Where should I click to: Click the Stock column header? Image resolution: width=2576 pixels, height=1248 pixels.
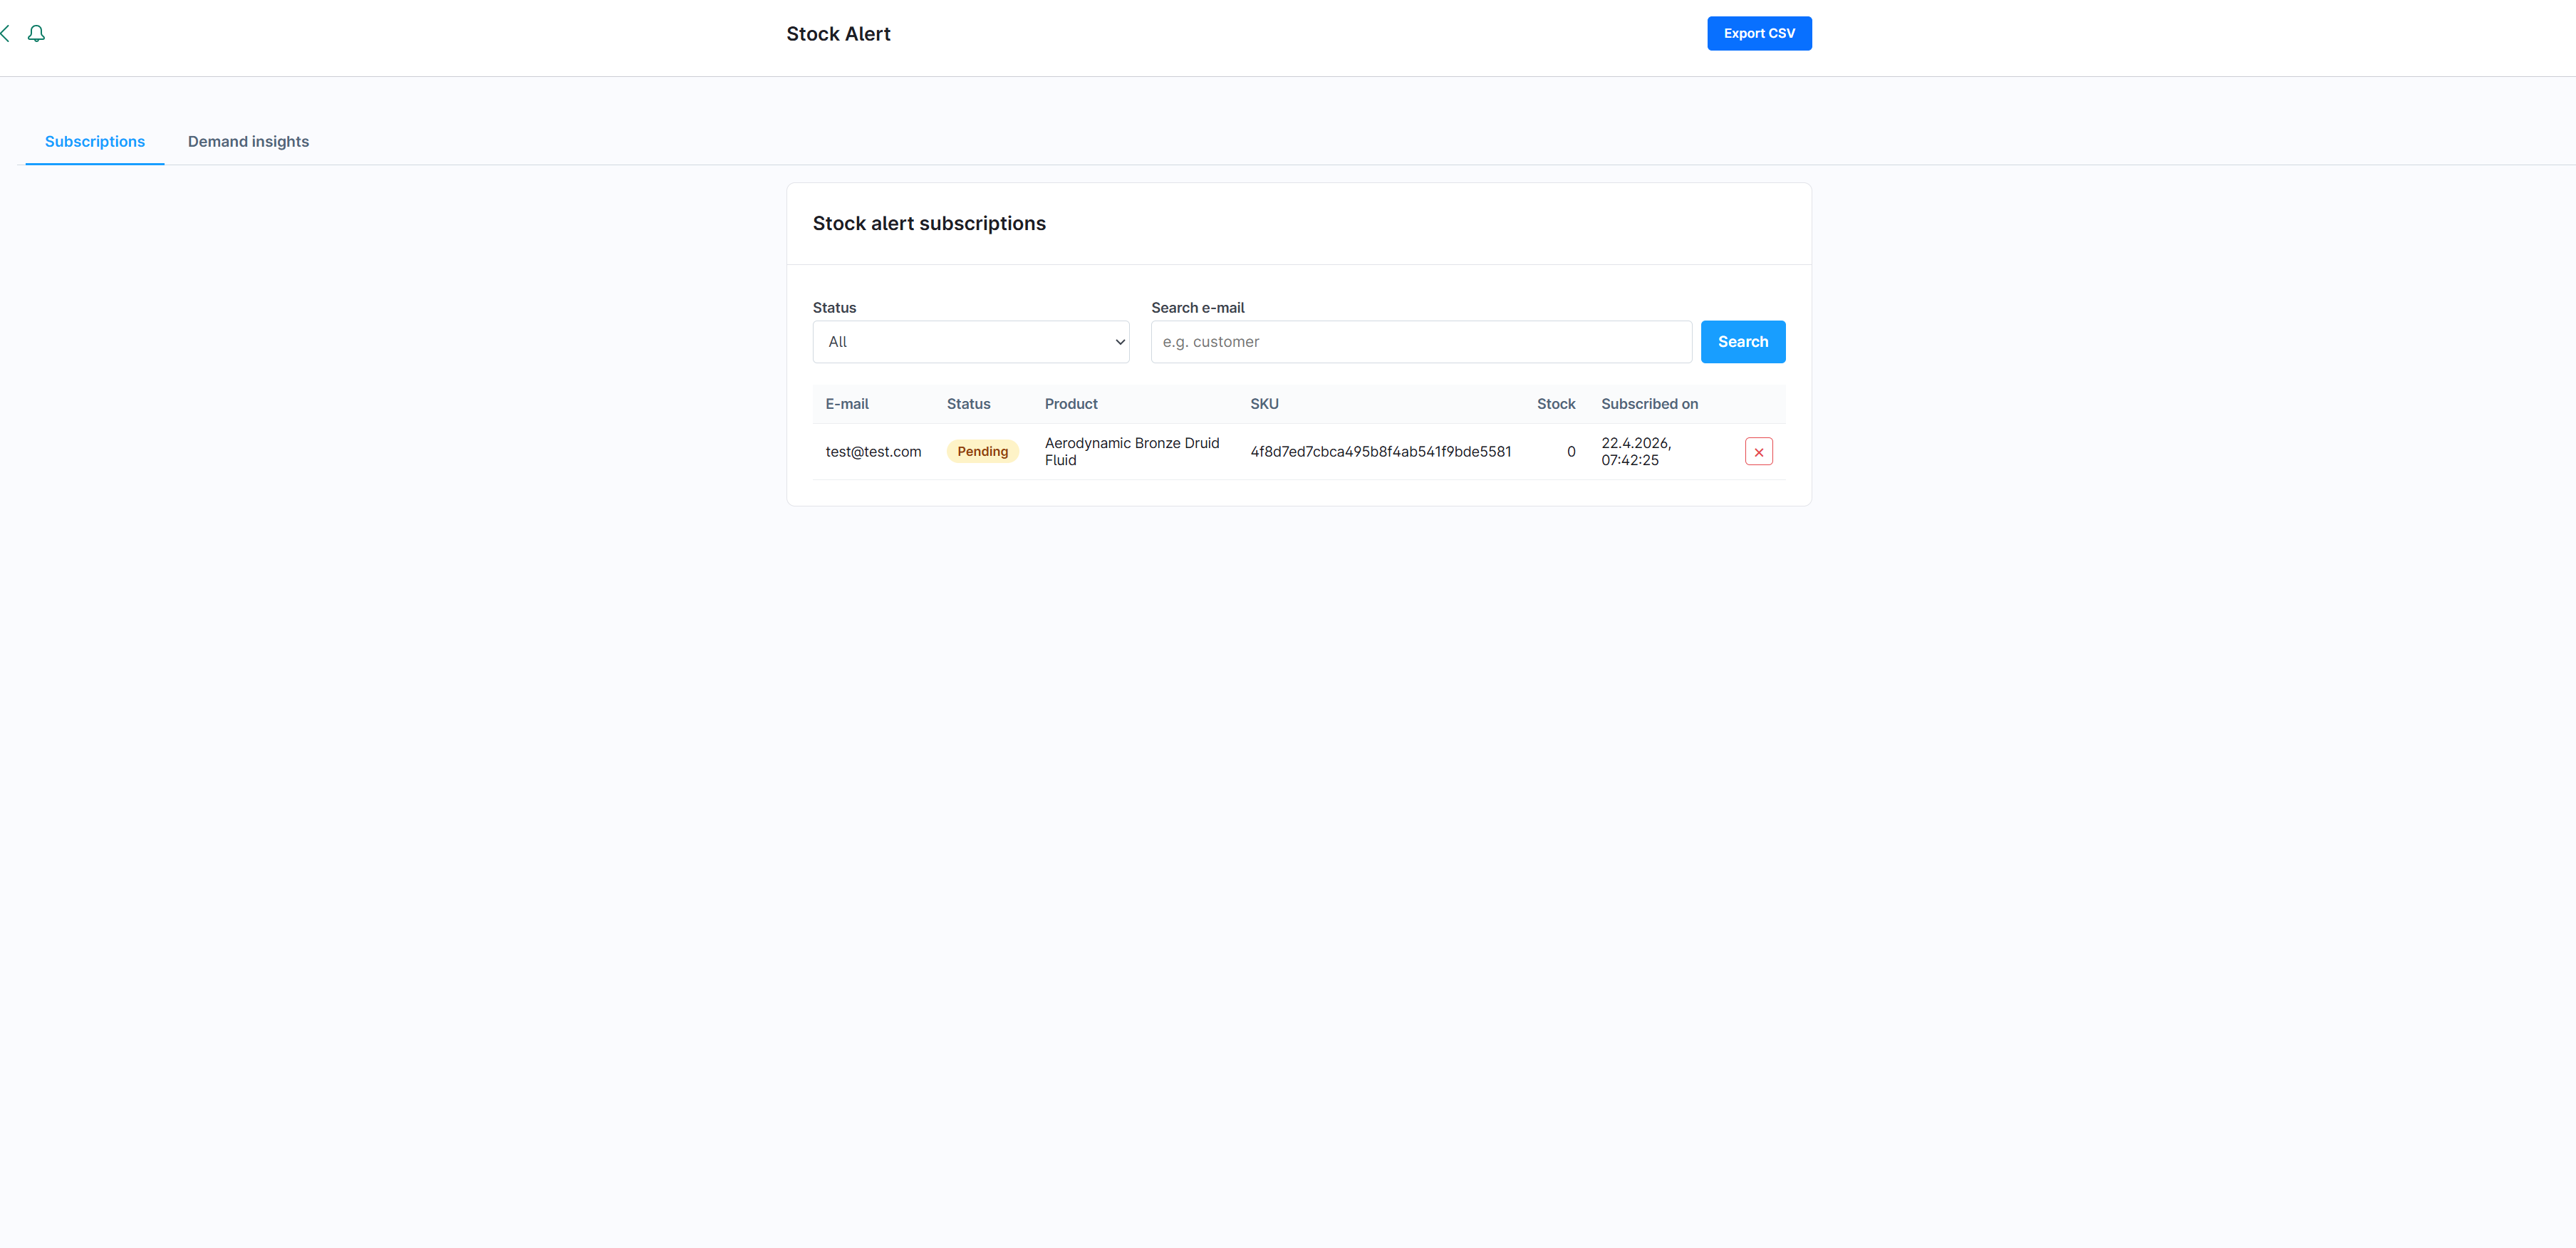coord(1555,404)
